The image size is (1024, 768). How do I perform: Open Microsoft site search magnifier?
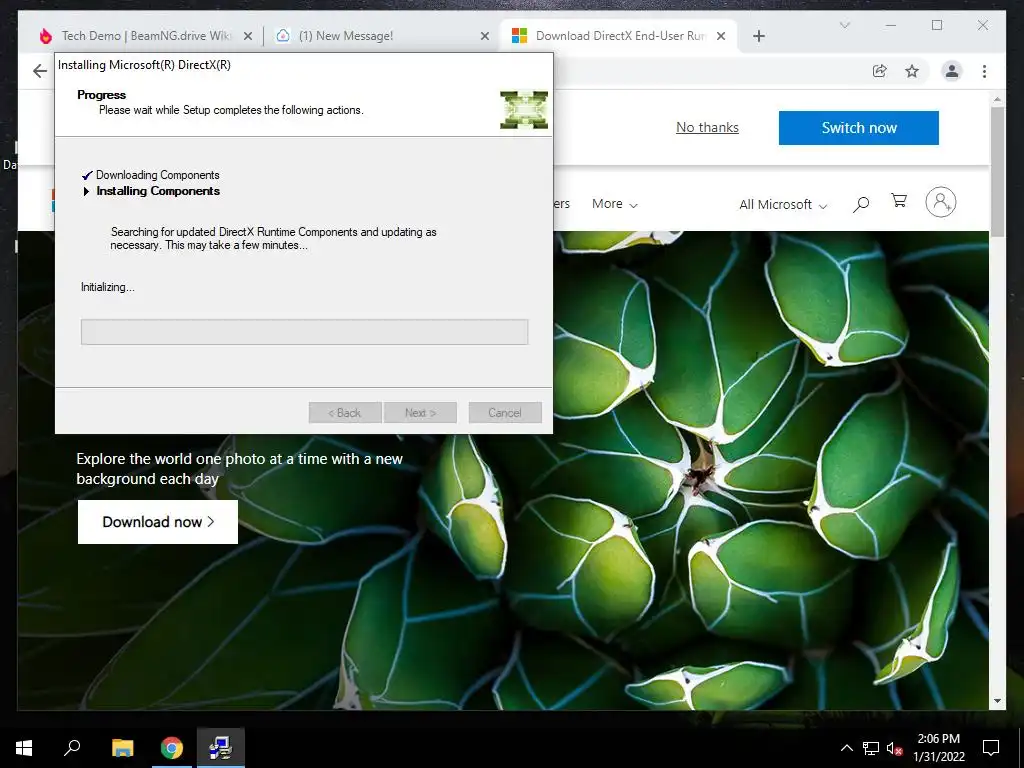click(x=861, y=204)
